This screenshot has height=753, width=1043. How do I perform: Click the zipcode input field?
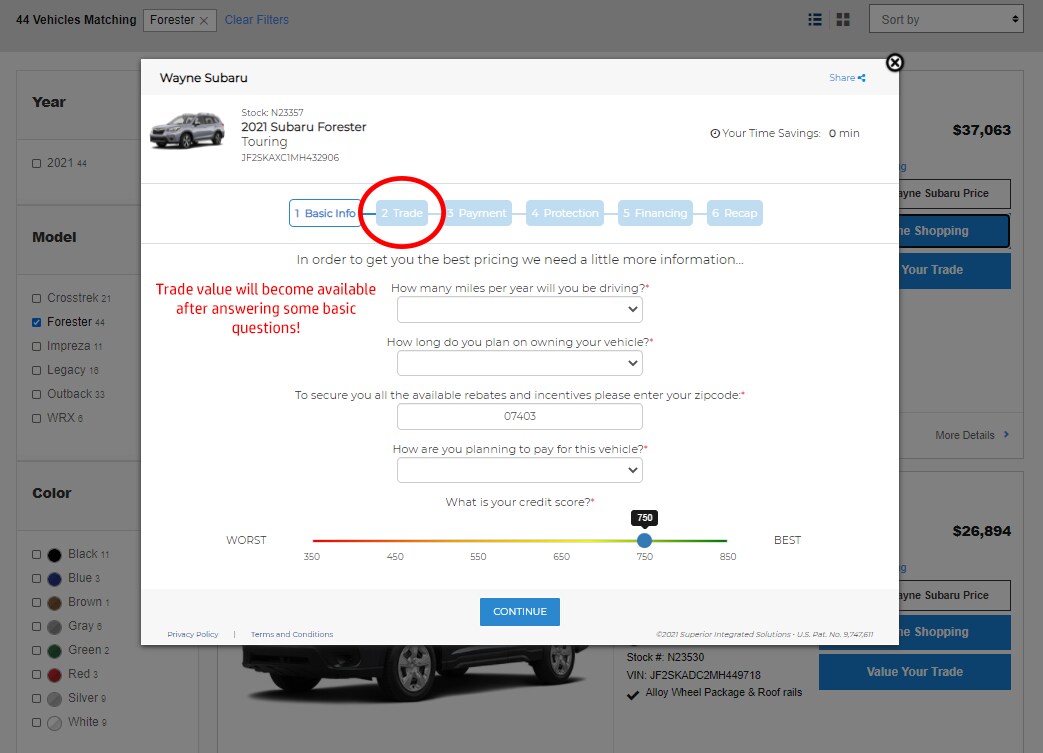click(x=520, y=416)
